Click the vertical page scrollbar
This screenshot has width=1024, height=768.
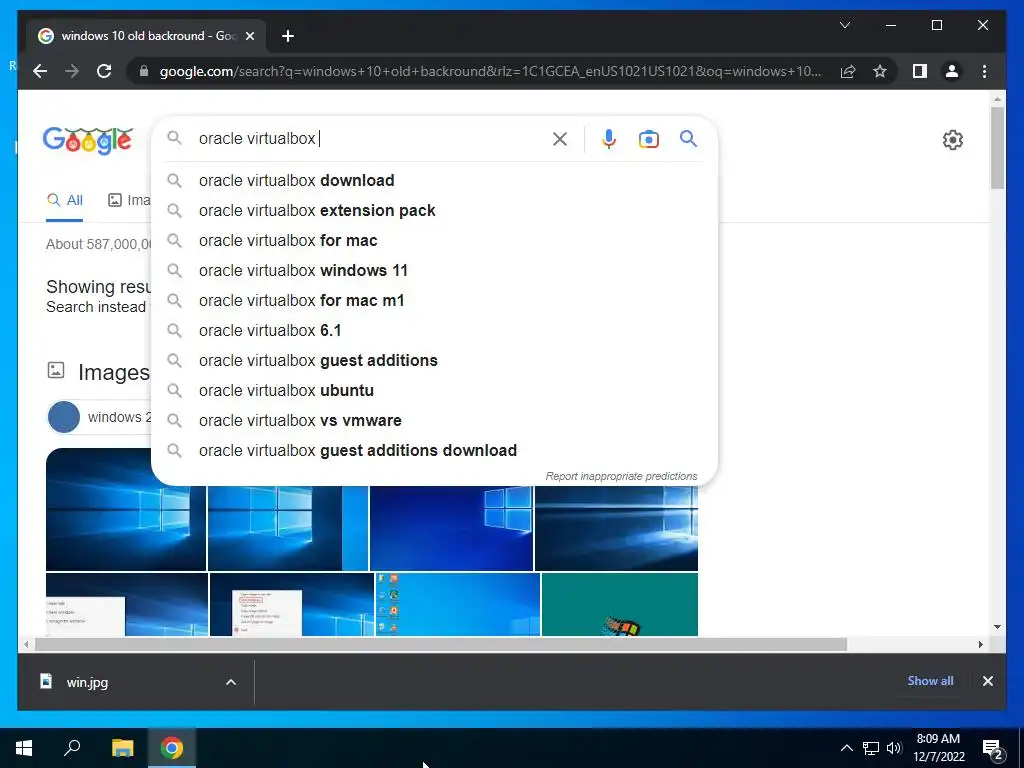(997, 148)
